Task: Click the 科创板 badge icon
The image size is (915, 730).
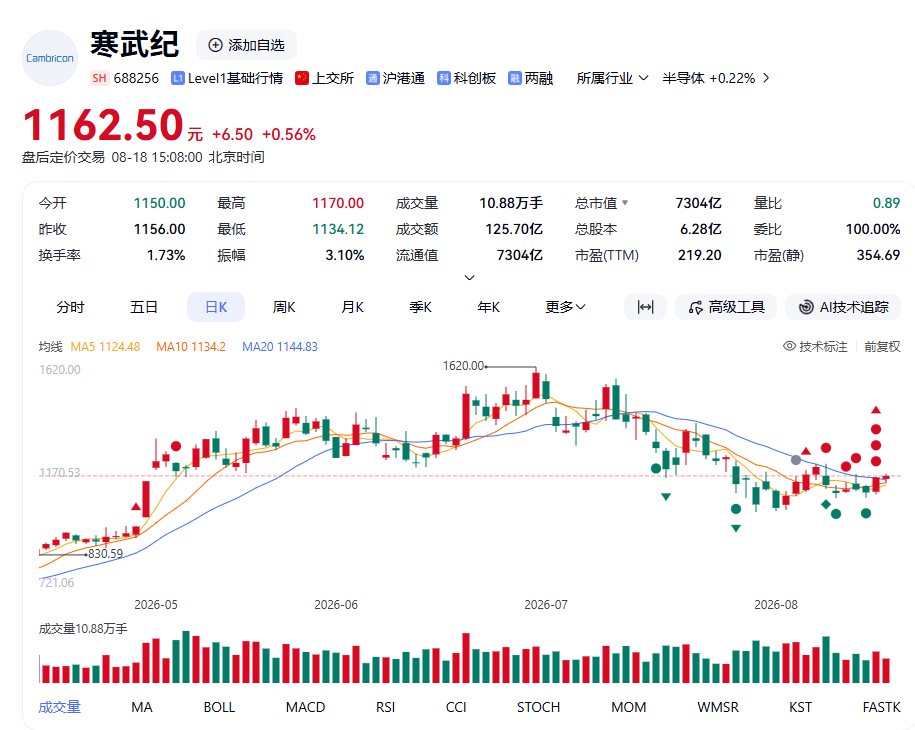Action: (443, 78)
